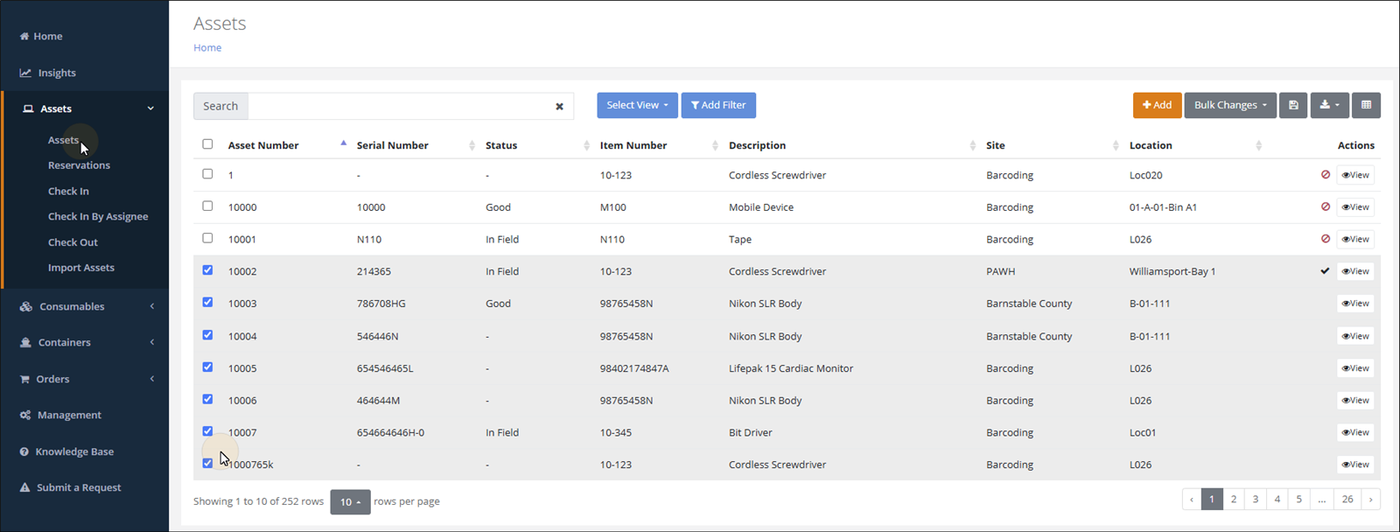
Task: Click the orange Add button
Action: [1157, 105]
